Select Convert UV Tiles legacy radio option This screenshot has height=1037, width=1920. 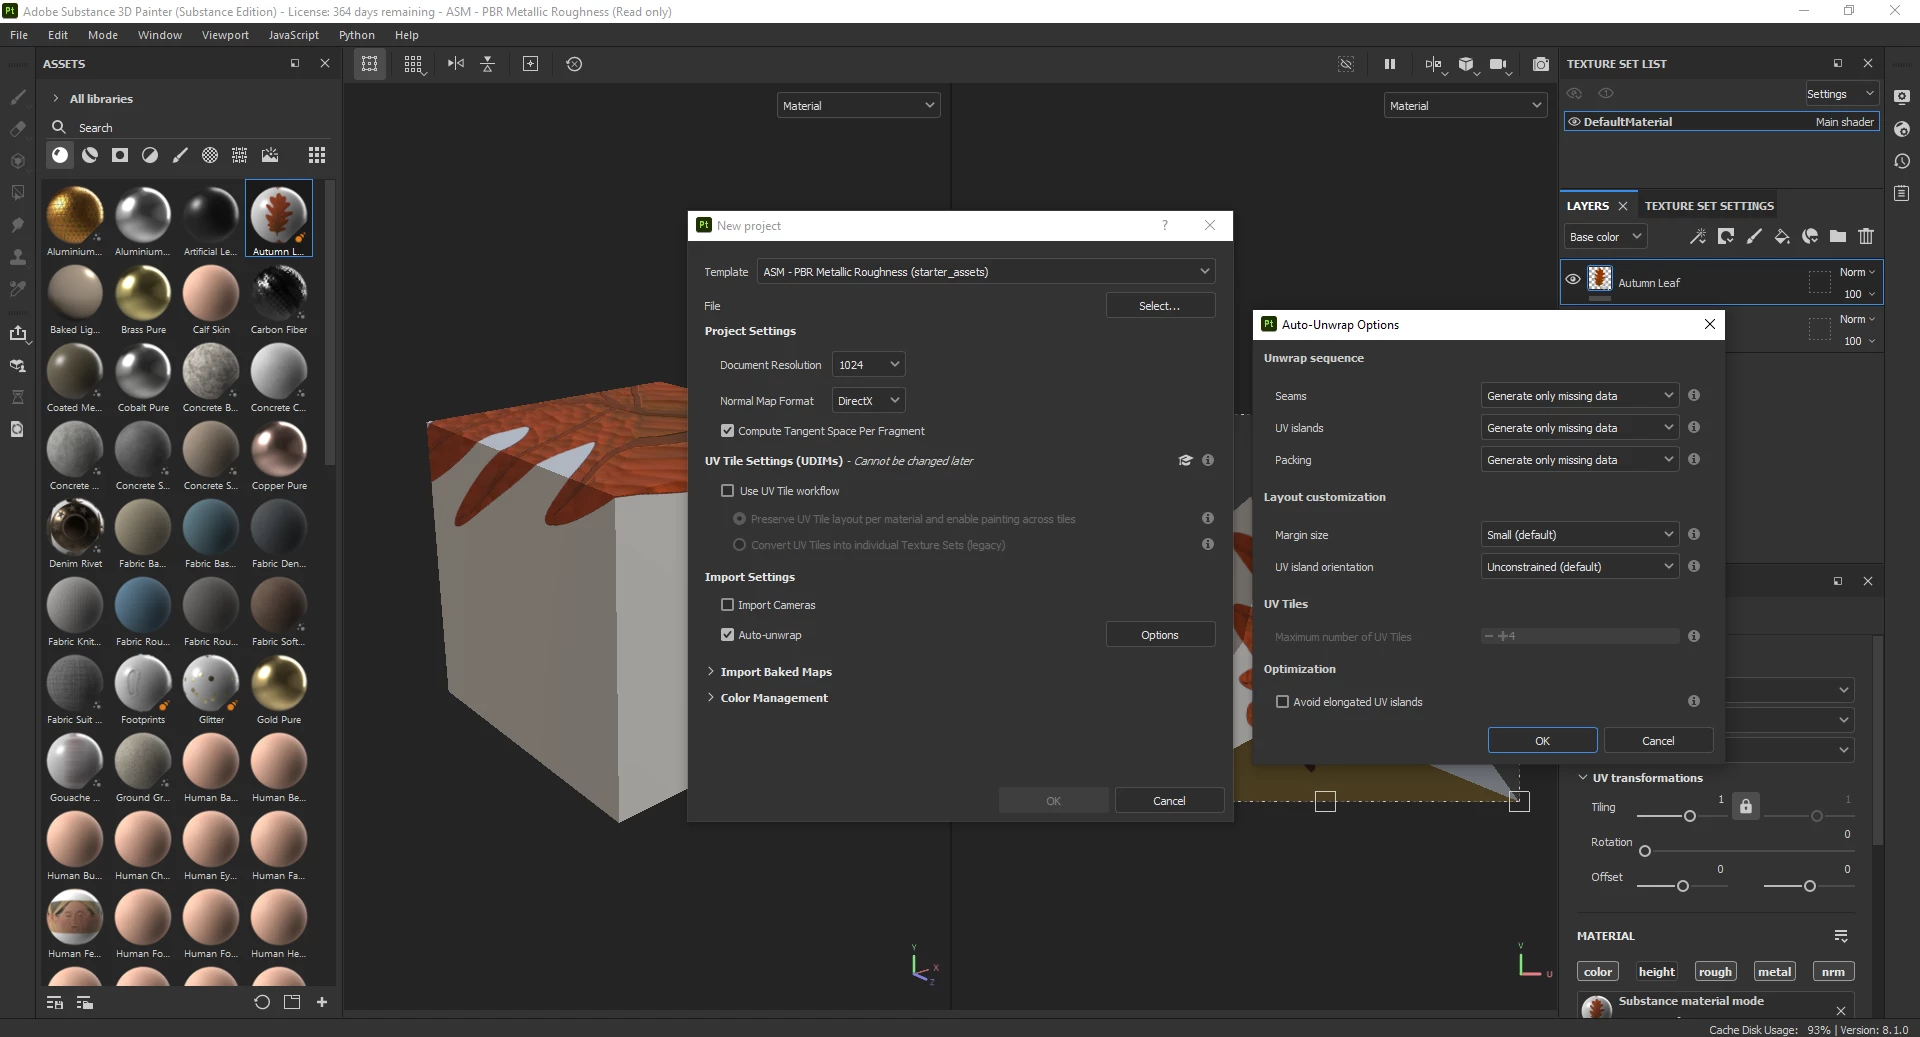click(x=740, y=545)
